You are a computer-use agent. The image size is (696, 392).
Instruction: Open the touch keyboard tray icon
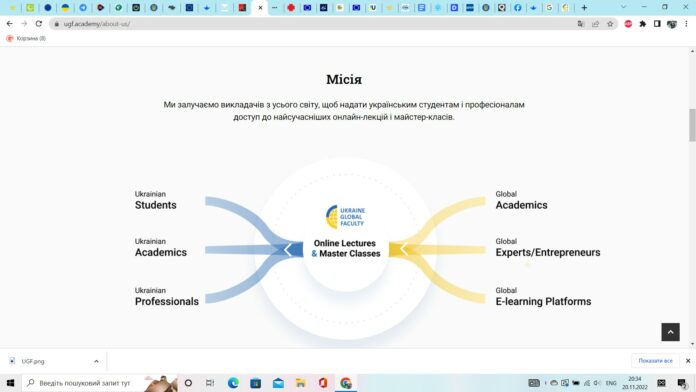[x=534, y=383]
